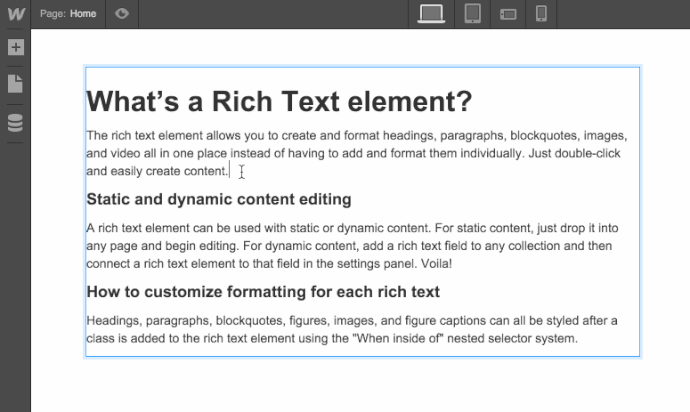Place cursor in paragraph starting "Headings, paragraphs, blockquotes, figures"
690x412 pixels.
352,329
